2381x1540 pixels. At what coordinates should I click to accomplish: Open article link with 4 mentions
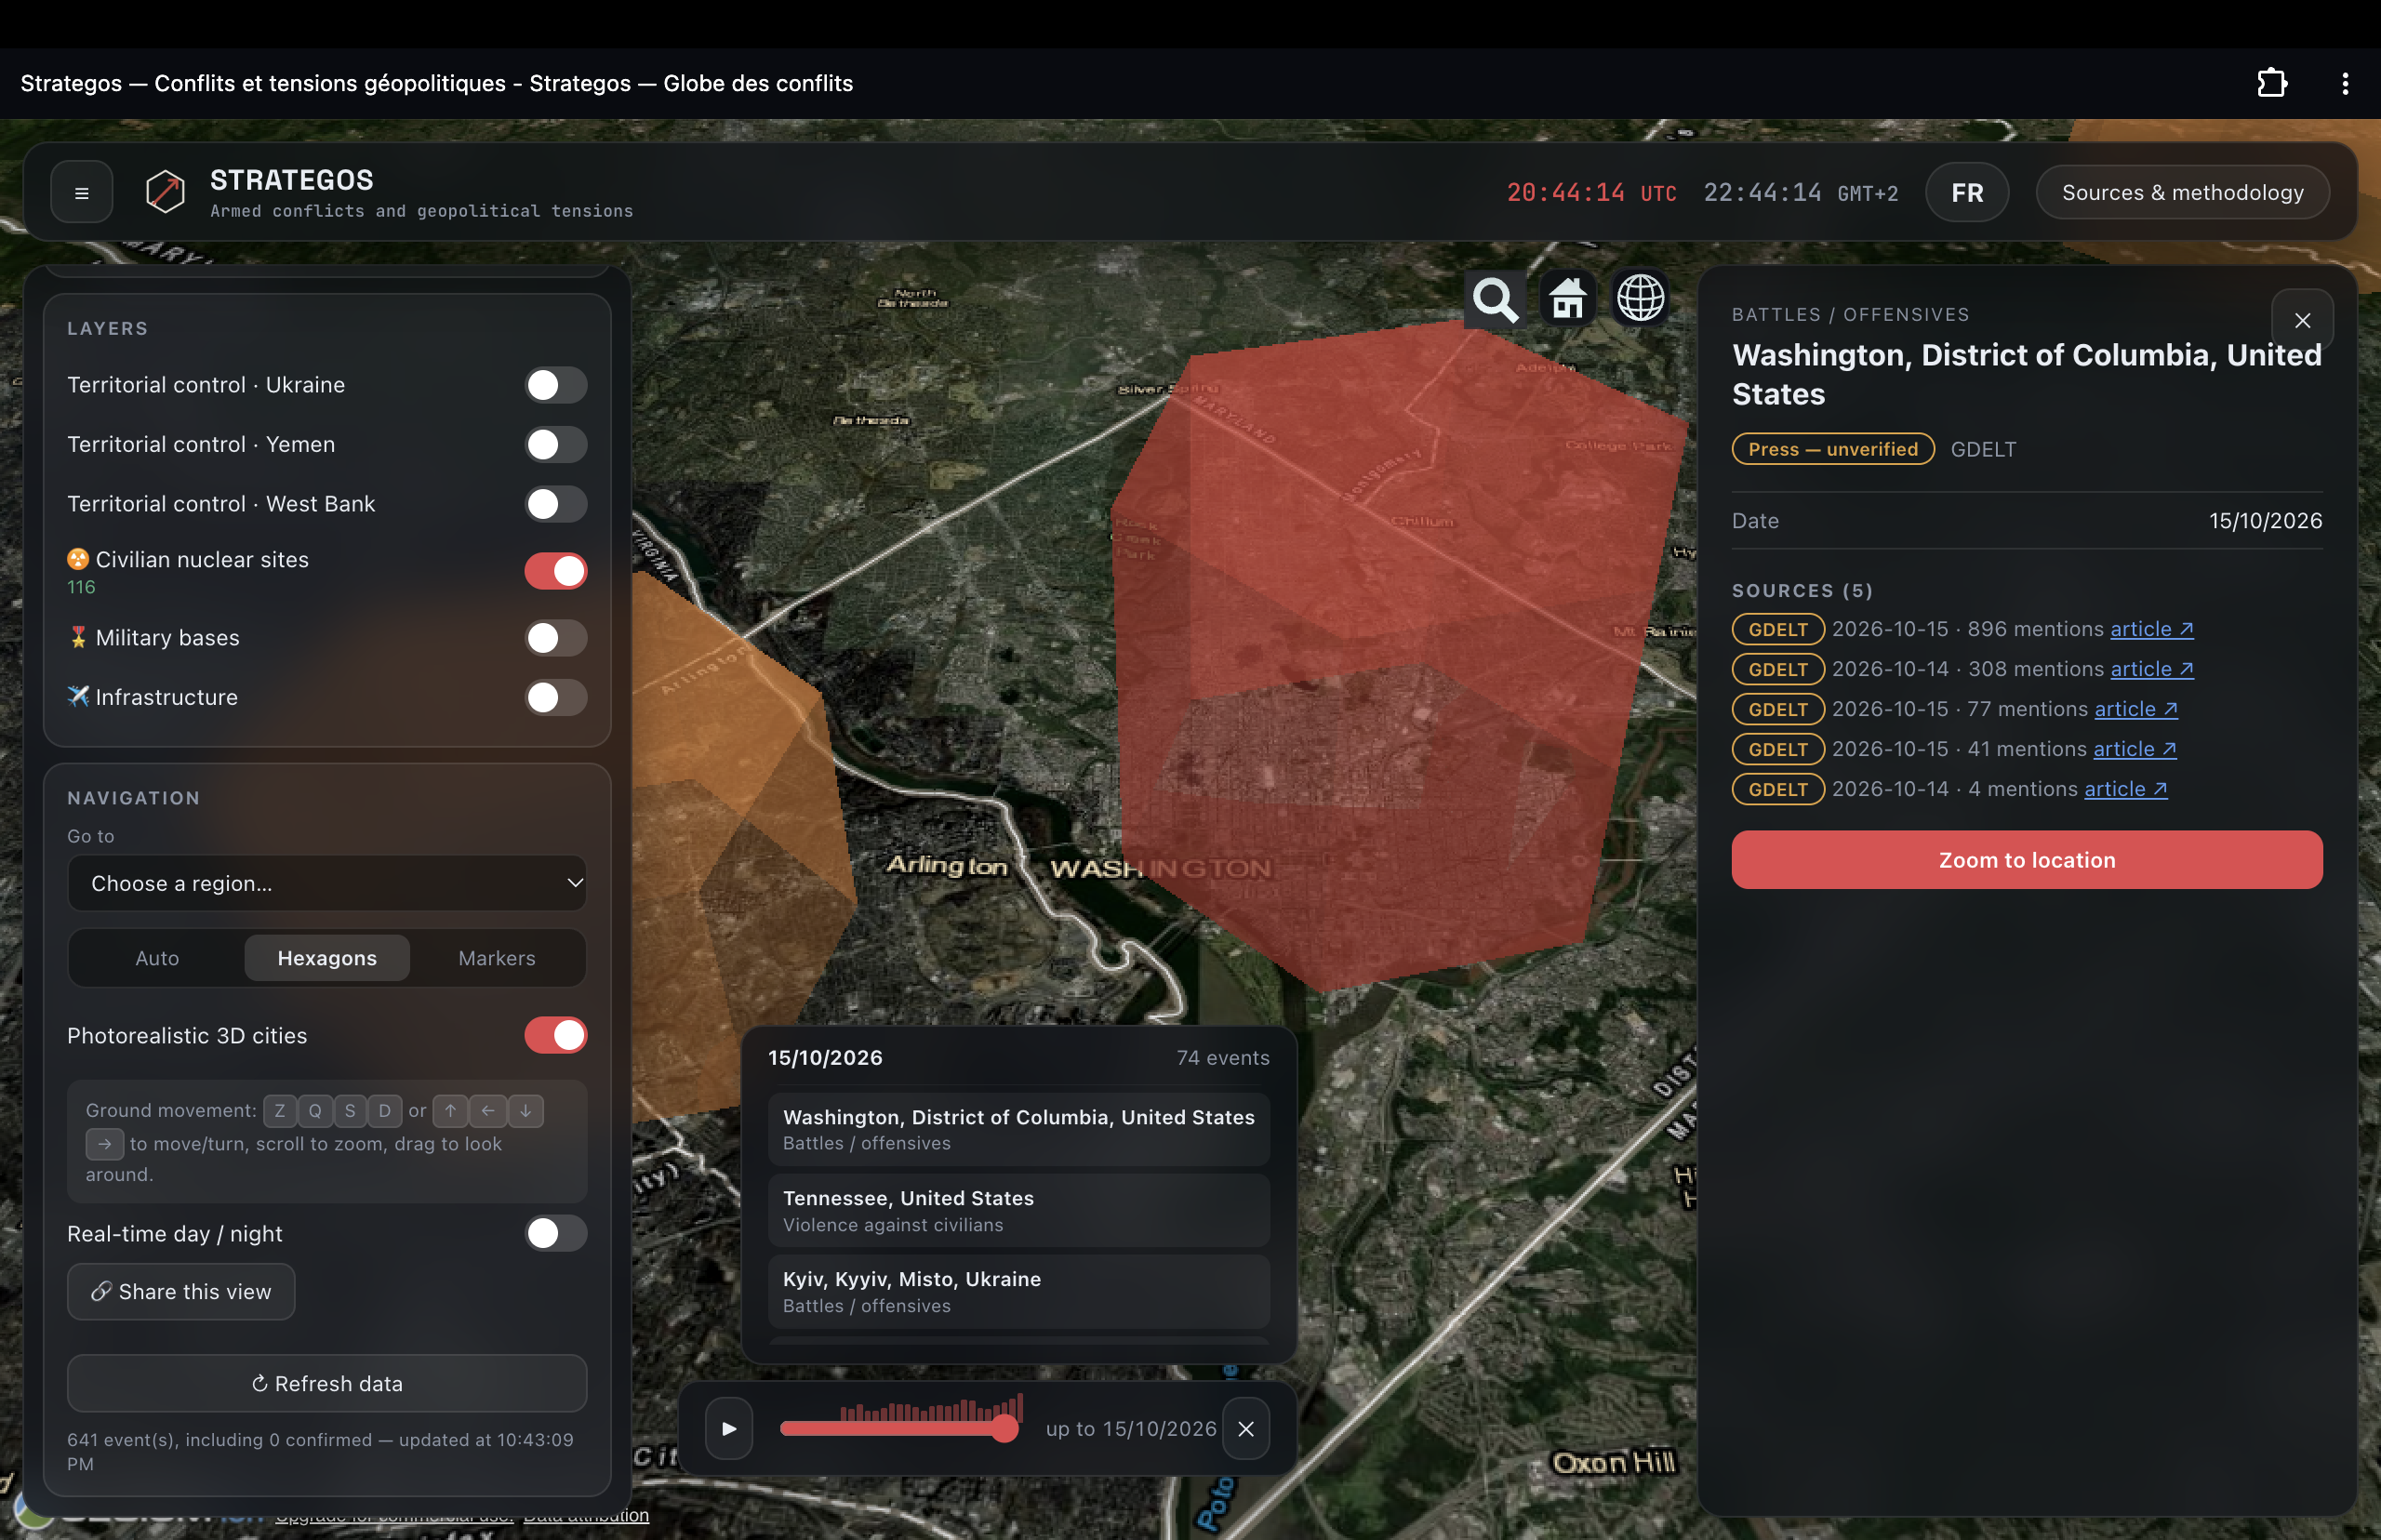click(2126, 789)
